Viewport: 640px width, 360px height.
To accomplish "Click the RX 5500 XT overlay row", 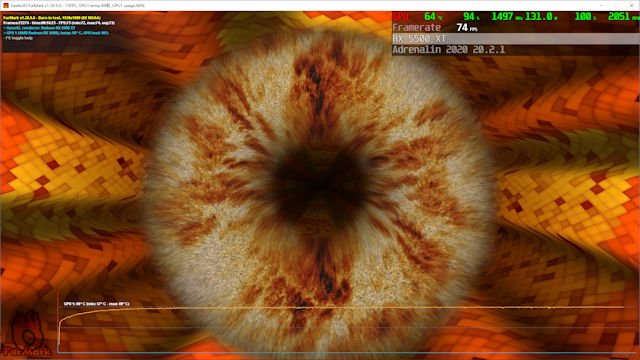I will (x=515, y=39).
